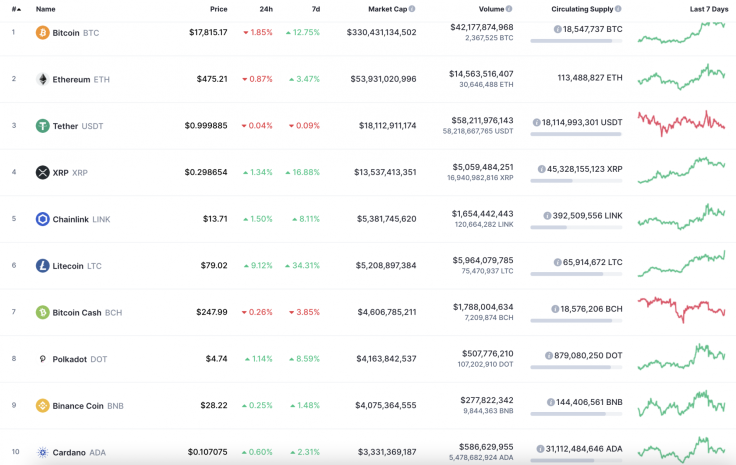Click Bitcoin market cap $330,431,134,502
This screenshot has width=736, height=465.
(x=381, y=32)
